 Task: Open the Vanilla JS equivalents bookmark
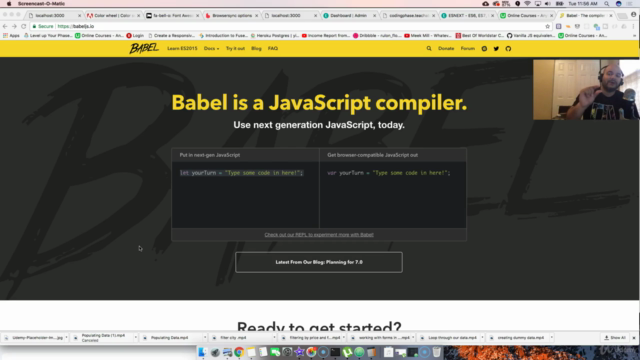tap(531, 36)
